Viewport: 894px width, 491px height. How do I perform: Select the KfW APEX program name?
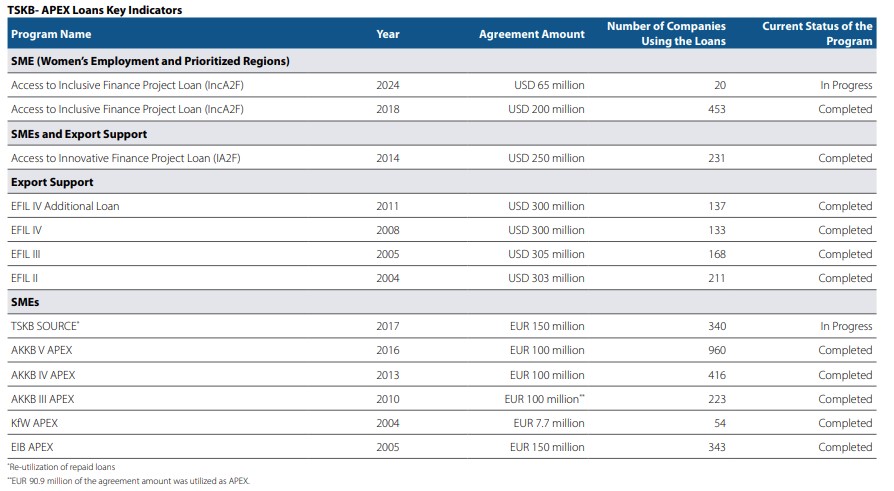[x=34, y=423]
